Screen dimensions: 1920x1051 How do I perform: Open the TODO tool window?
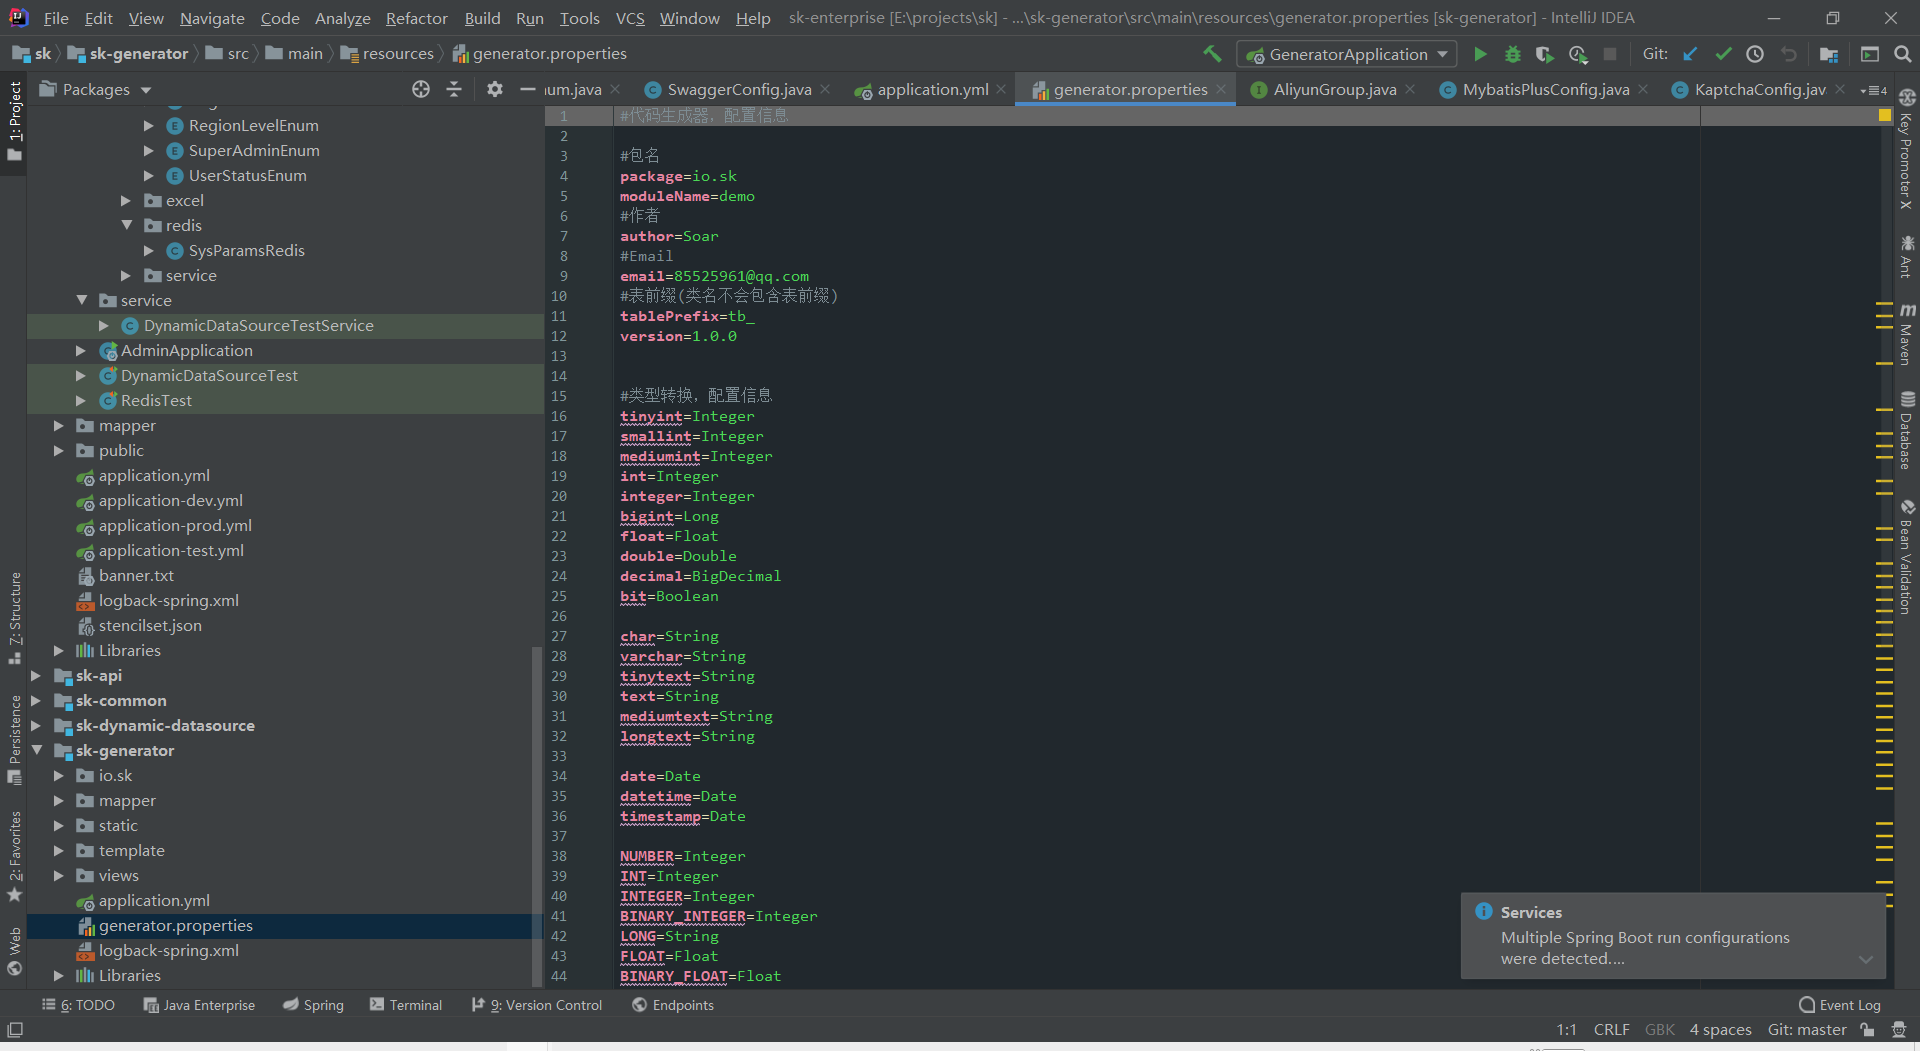pos(78,1005)
